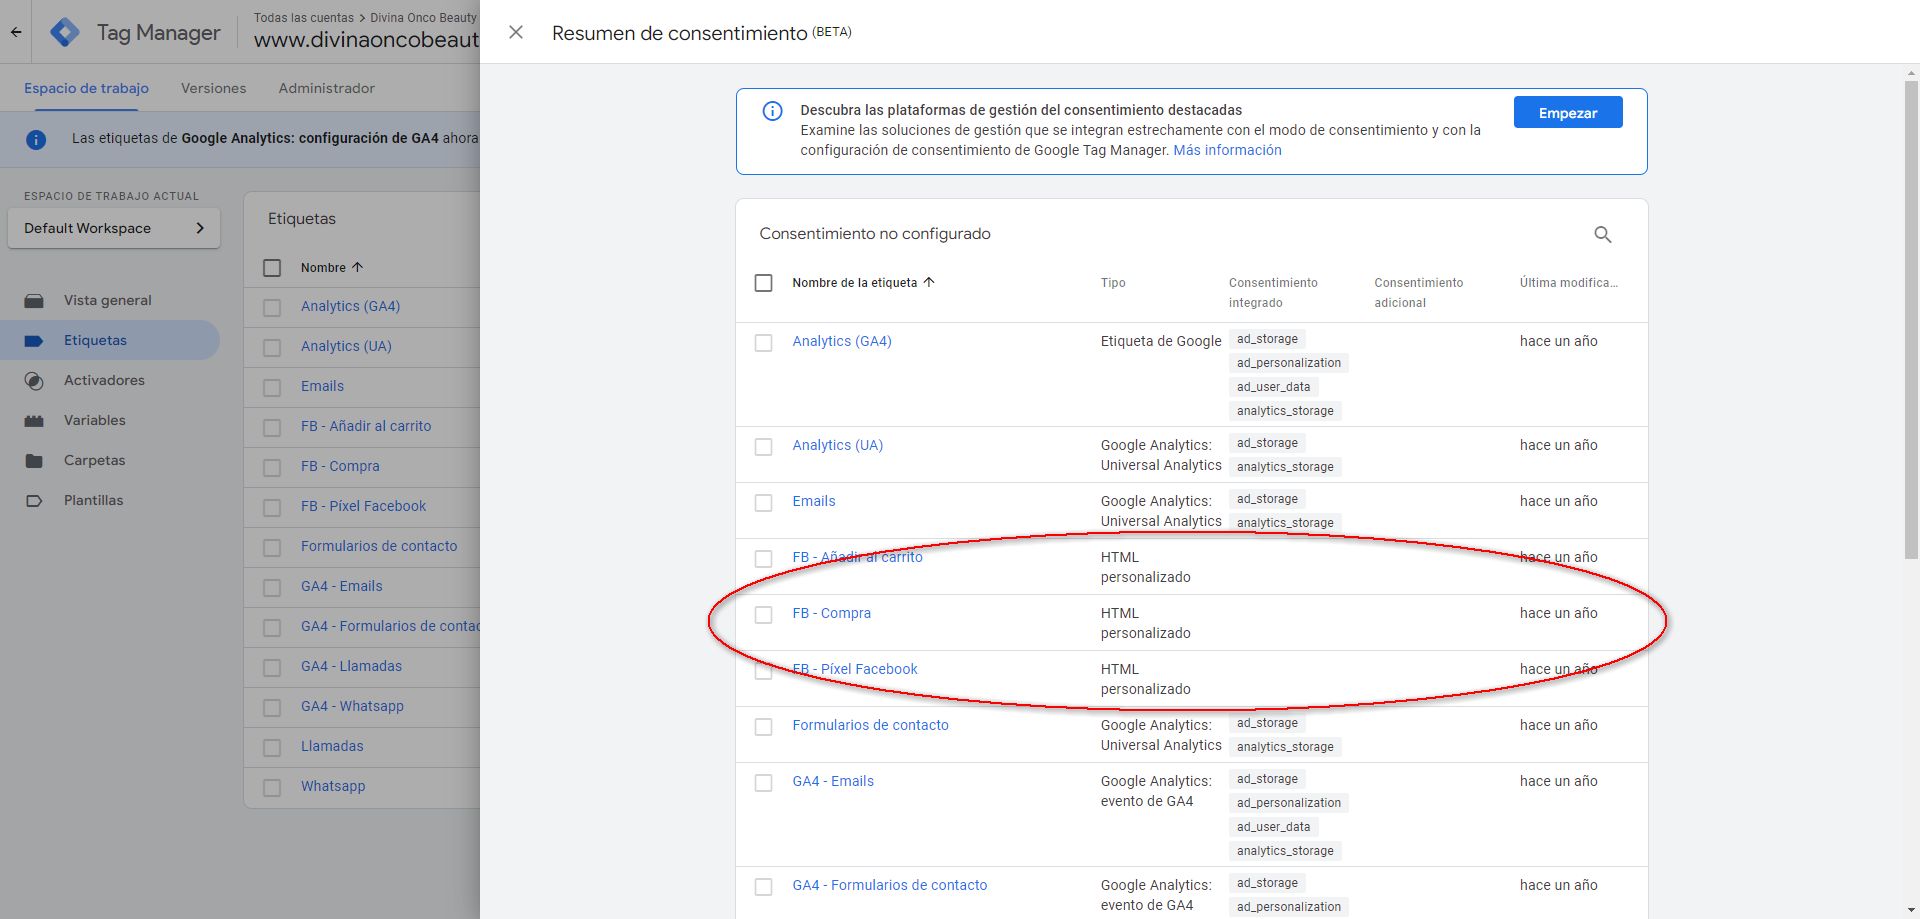The width and height of the screenshot is (1920, 919).
Task: Check the Analytics (GA4) row in consent panel
Action: point(764,343)
